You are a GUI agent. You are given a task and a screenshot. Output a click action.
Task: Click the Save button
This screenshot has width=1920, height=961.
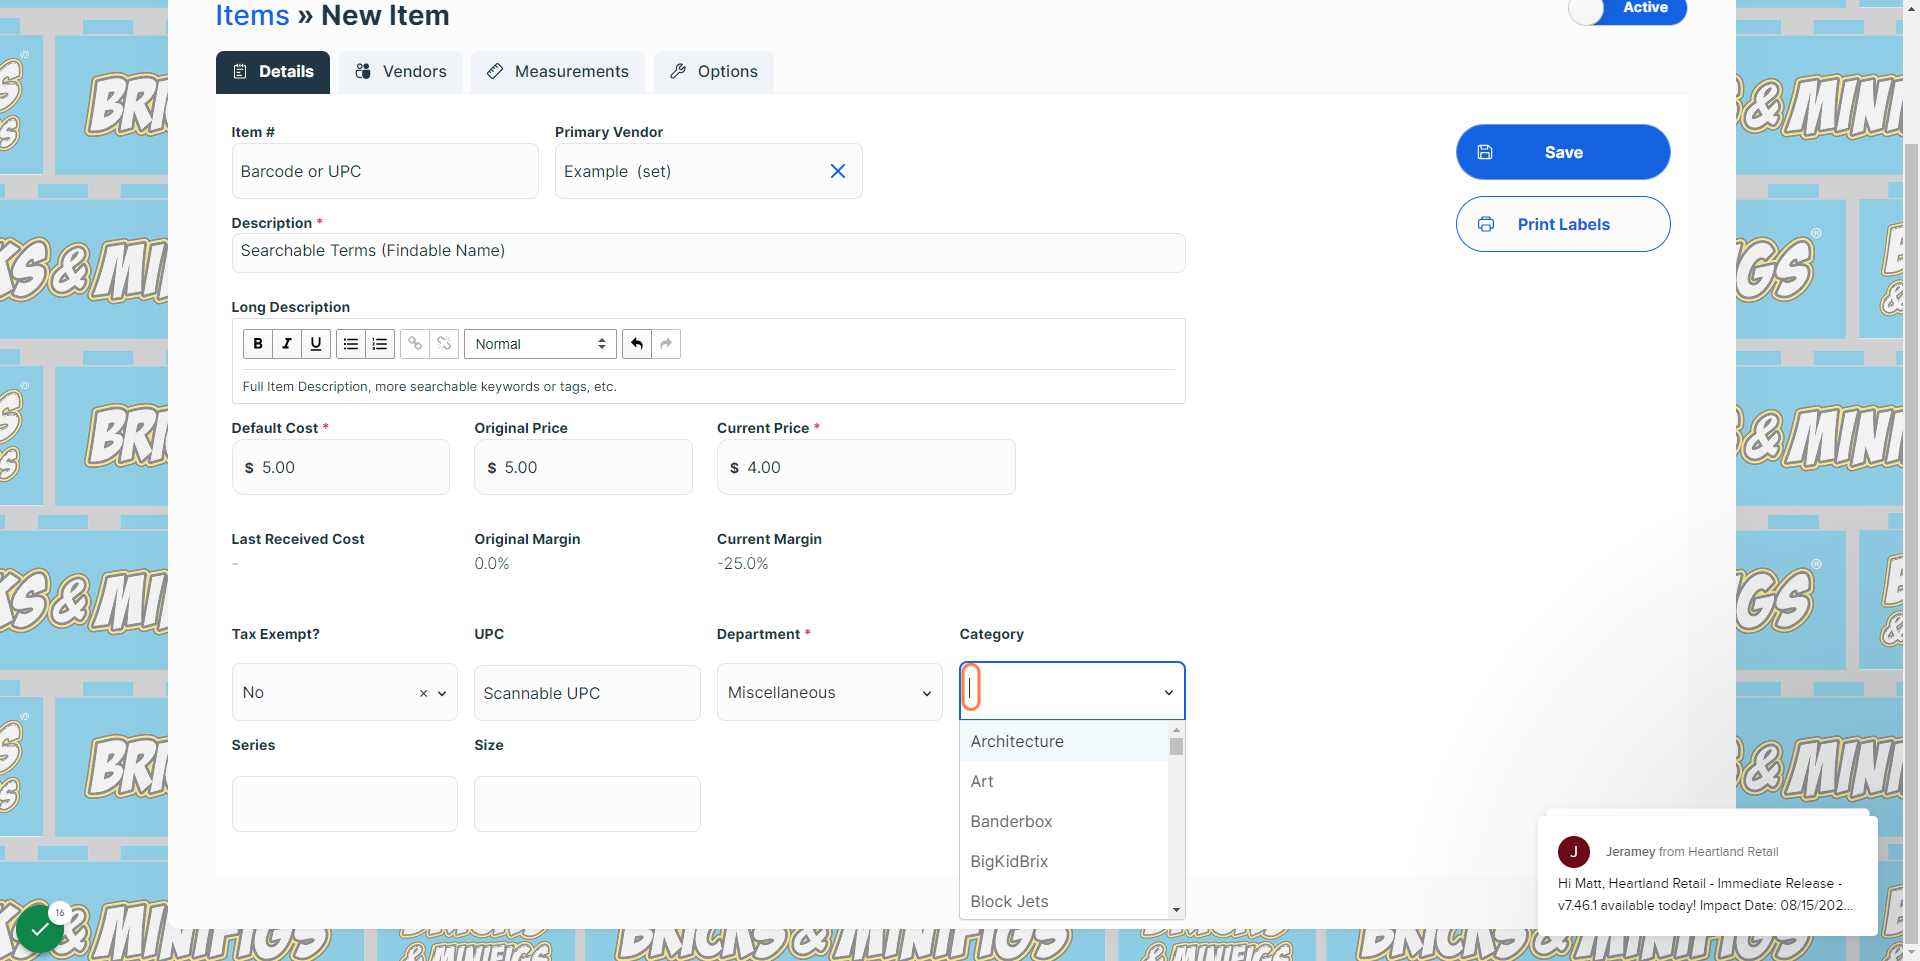pyautogui.click(x=1563, y=152)
